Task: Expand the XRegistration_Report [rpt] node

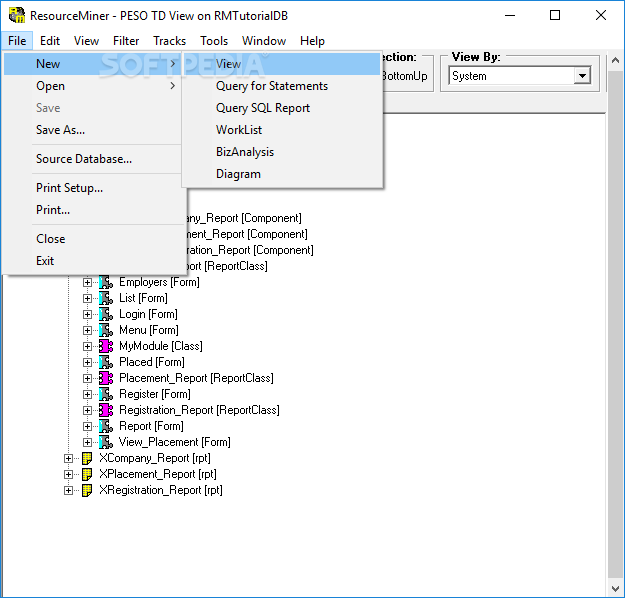Action: click(68, 490)
